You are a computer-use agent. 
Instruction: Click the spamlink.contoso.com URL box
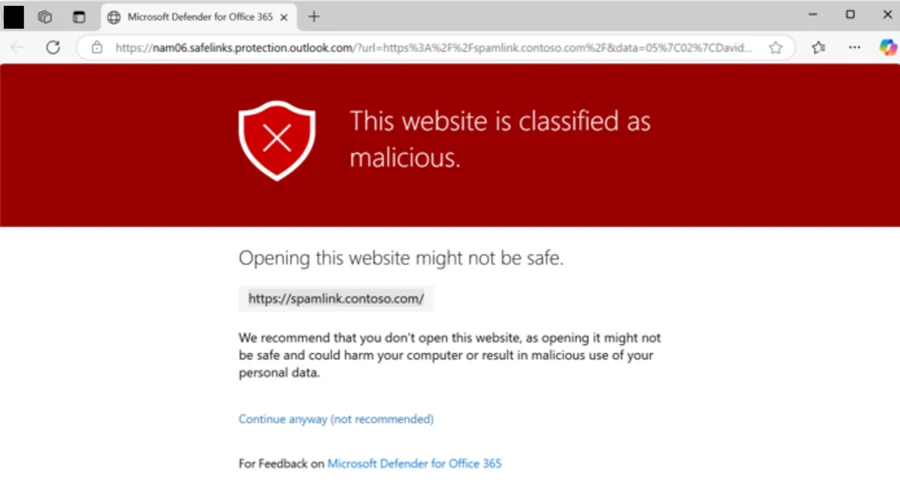coord(336,298)
